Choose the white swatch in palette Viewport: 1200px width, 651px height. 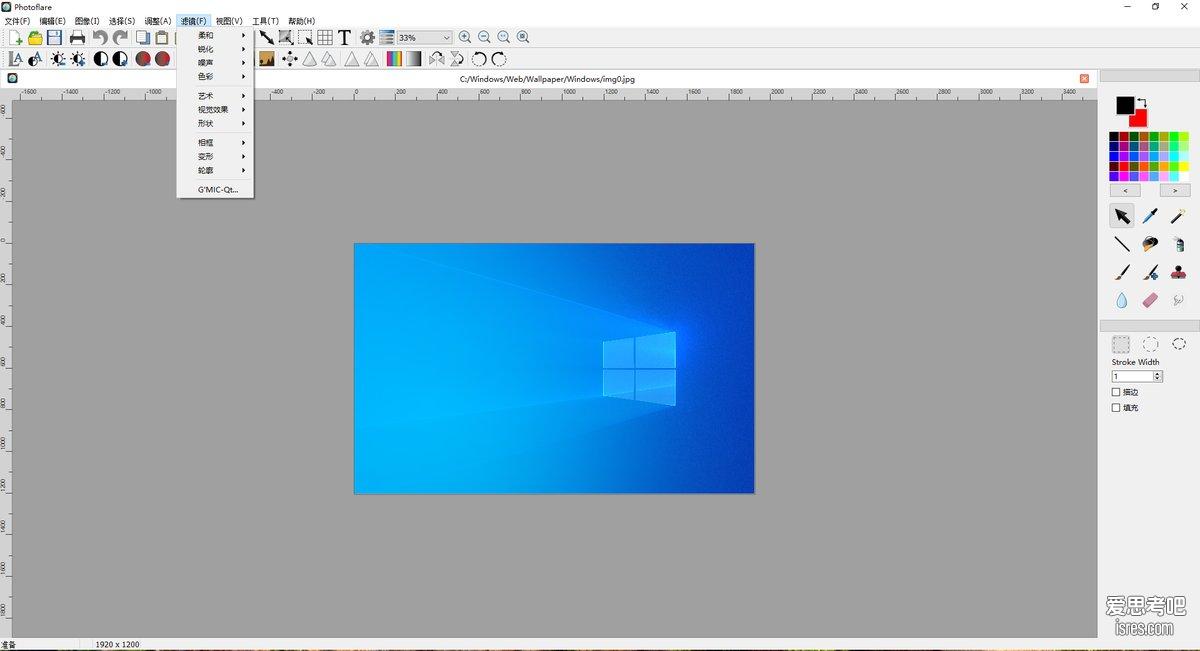(1184, 176)
